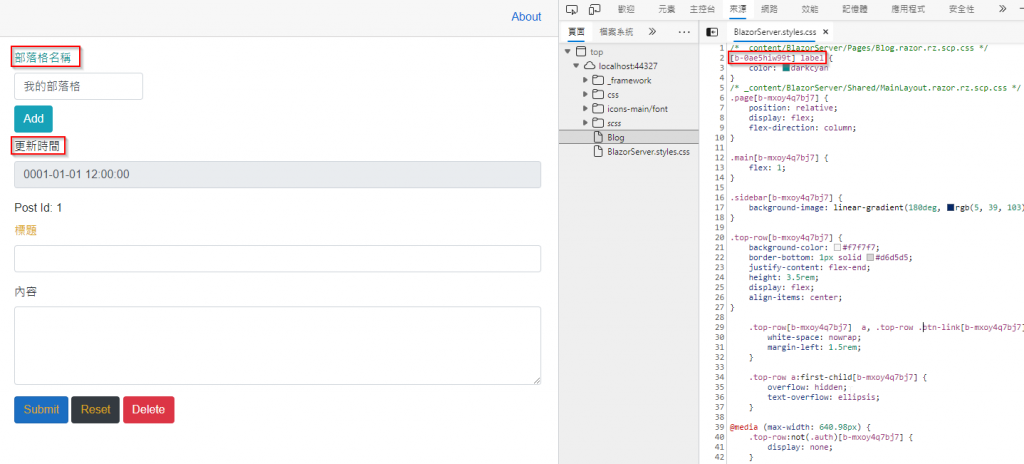
Task: Click the css folder icon
Action: [598, 95]
